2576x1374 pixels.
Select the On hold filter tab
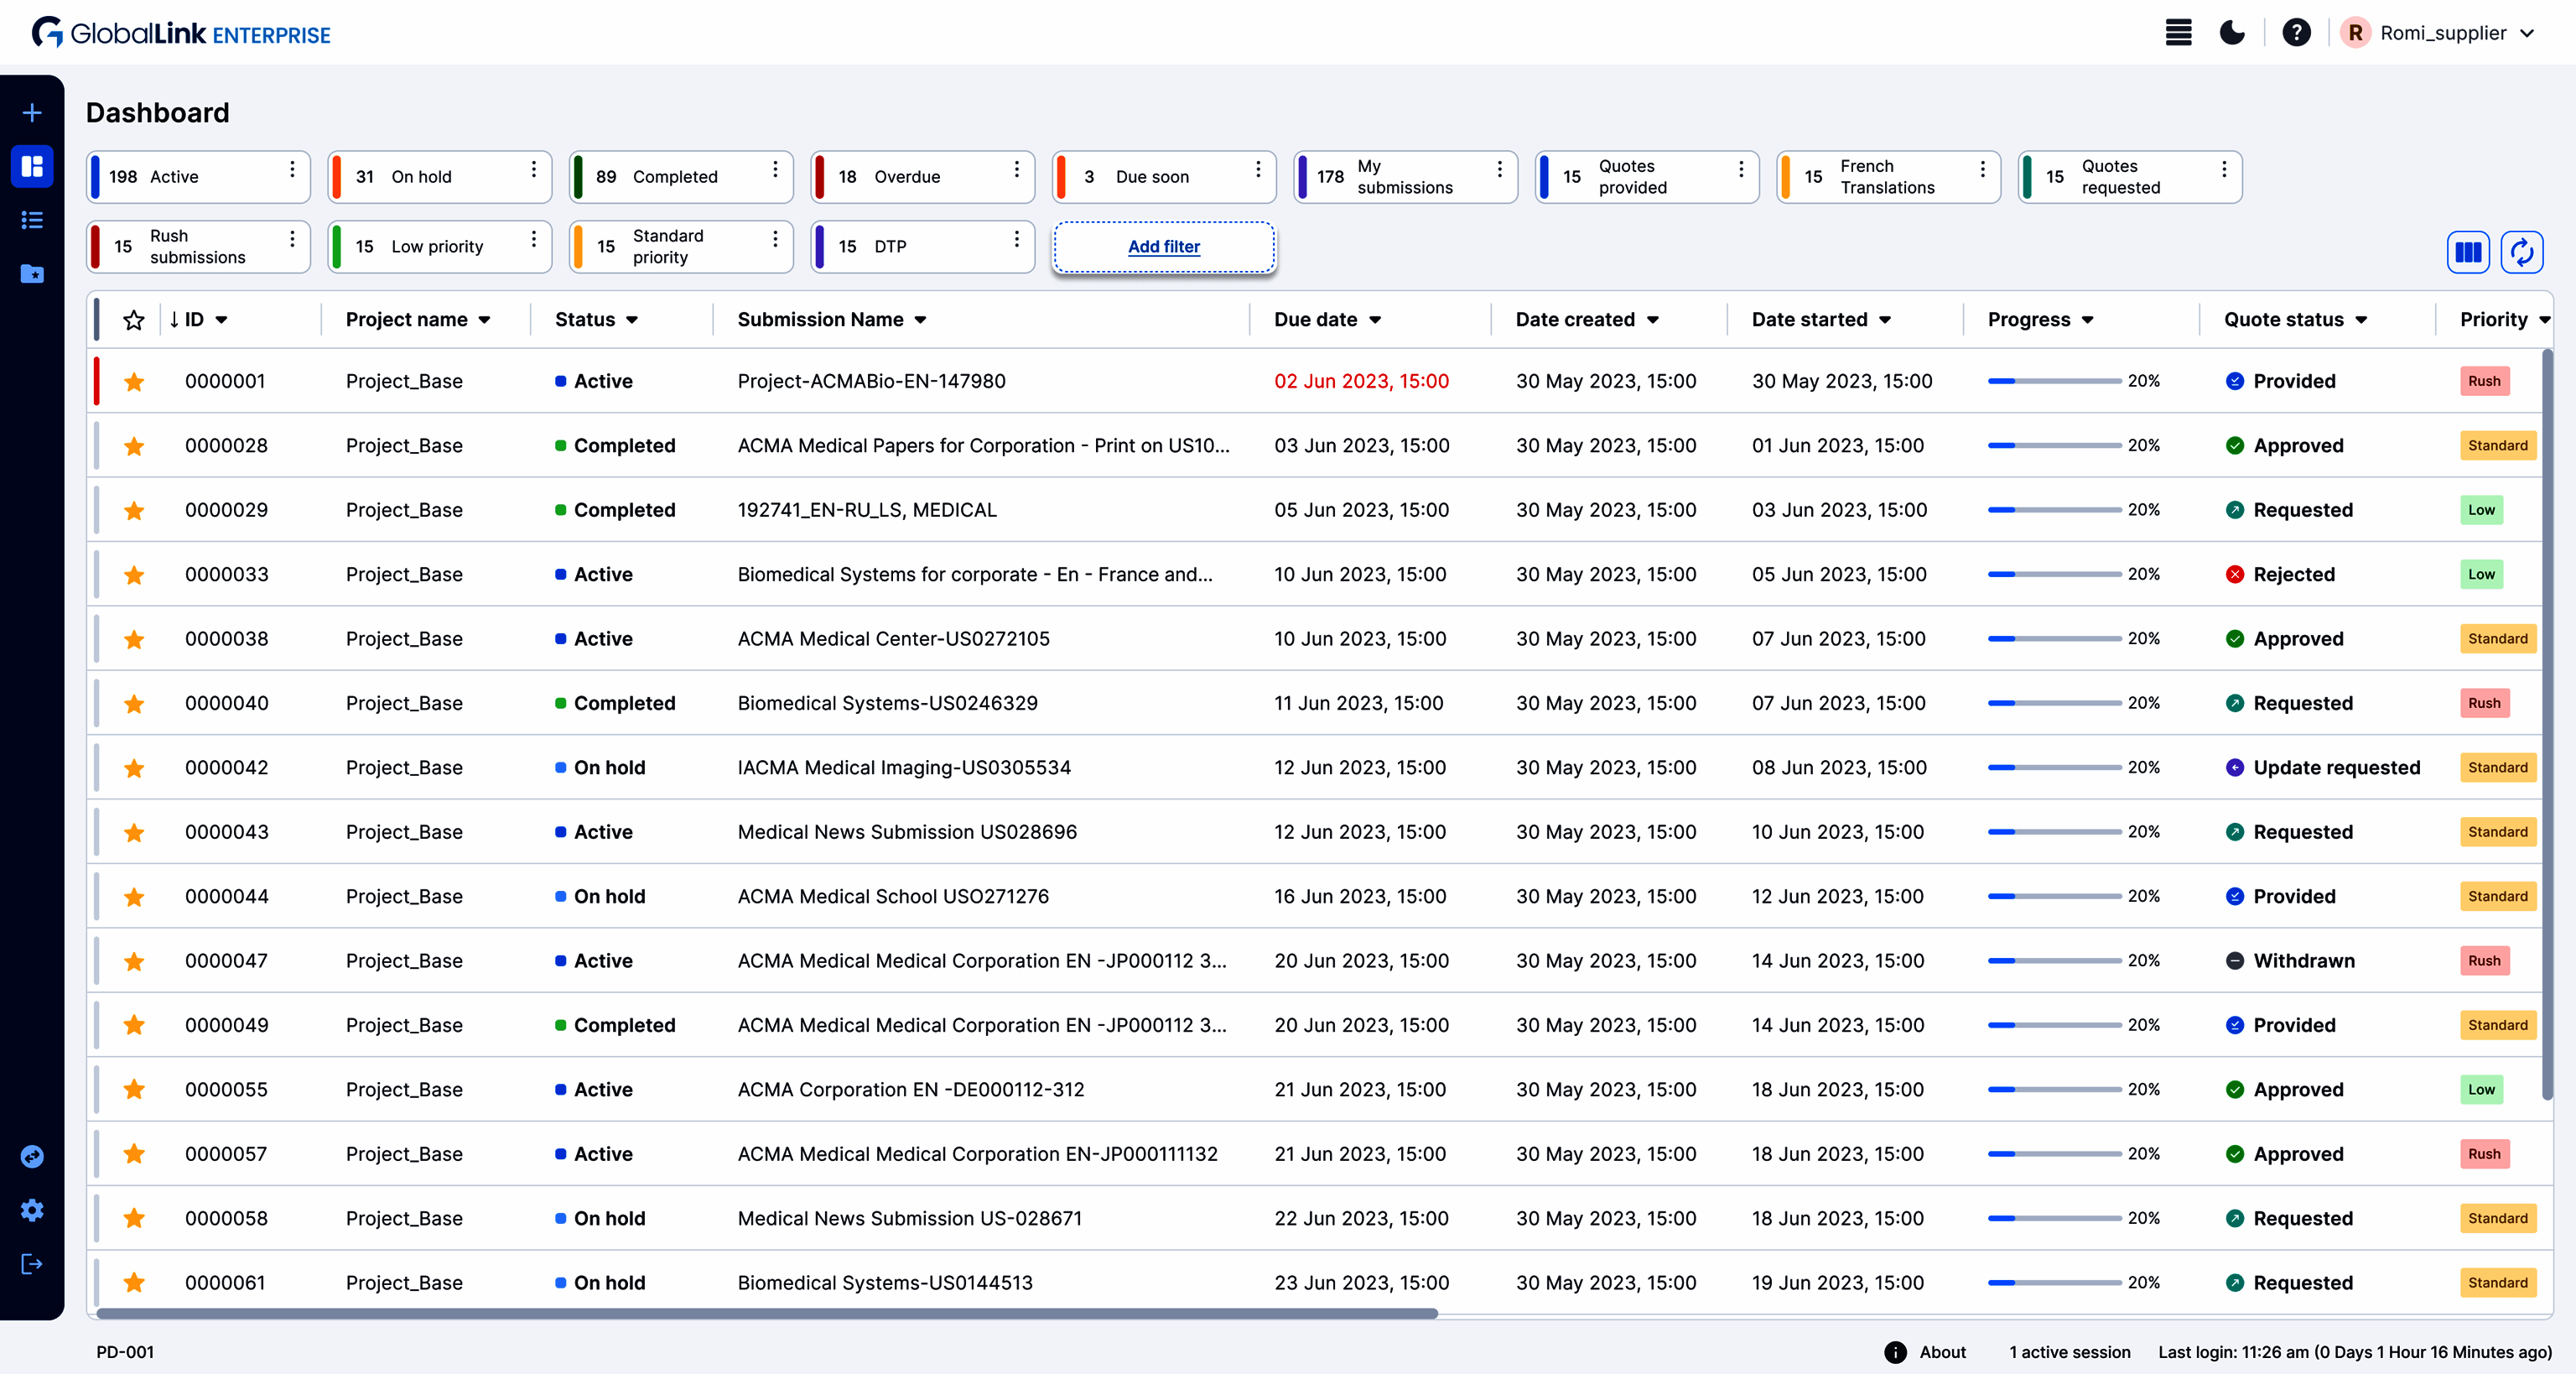point(421,177)
